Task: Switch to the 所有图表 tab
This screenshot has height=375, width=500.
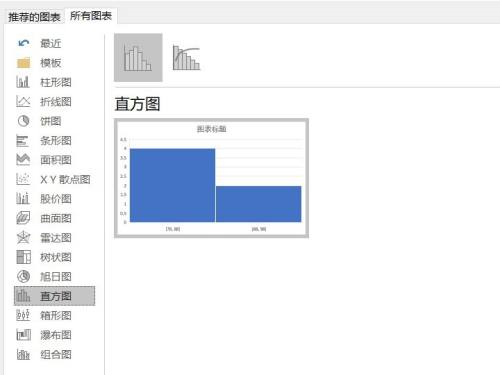Action: (x=91, y=16)
